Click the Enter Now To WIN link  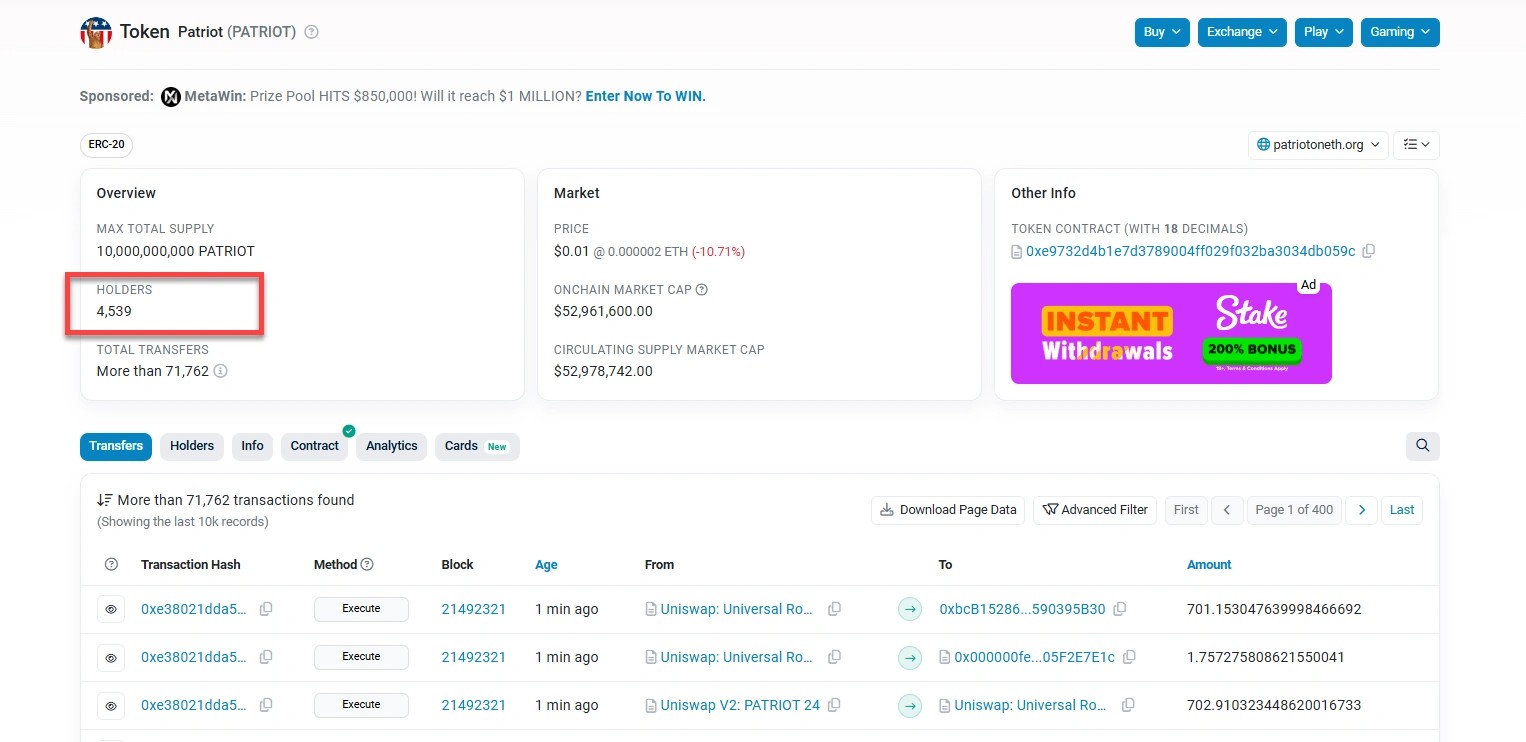click(x=645, y=96)
